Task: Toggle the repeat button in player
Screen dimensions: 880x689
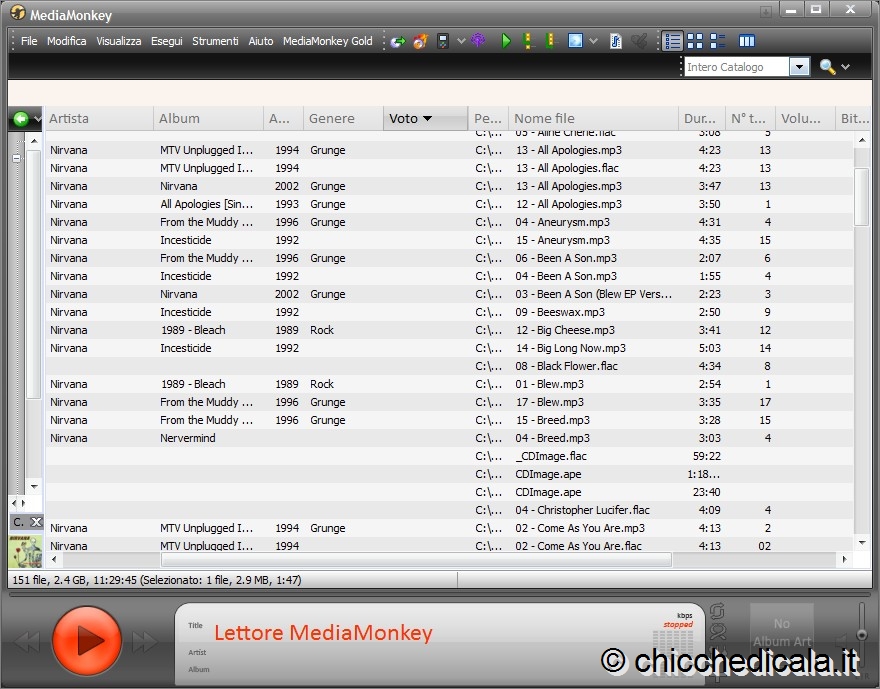Action: click(717, 612)
